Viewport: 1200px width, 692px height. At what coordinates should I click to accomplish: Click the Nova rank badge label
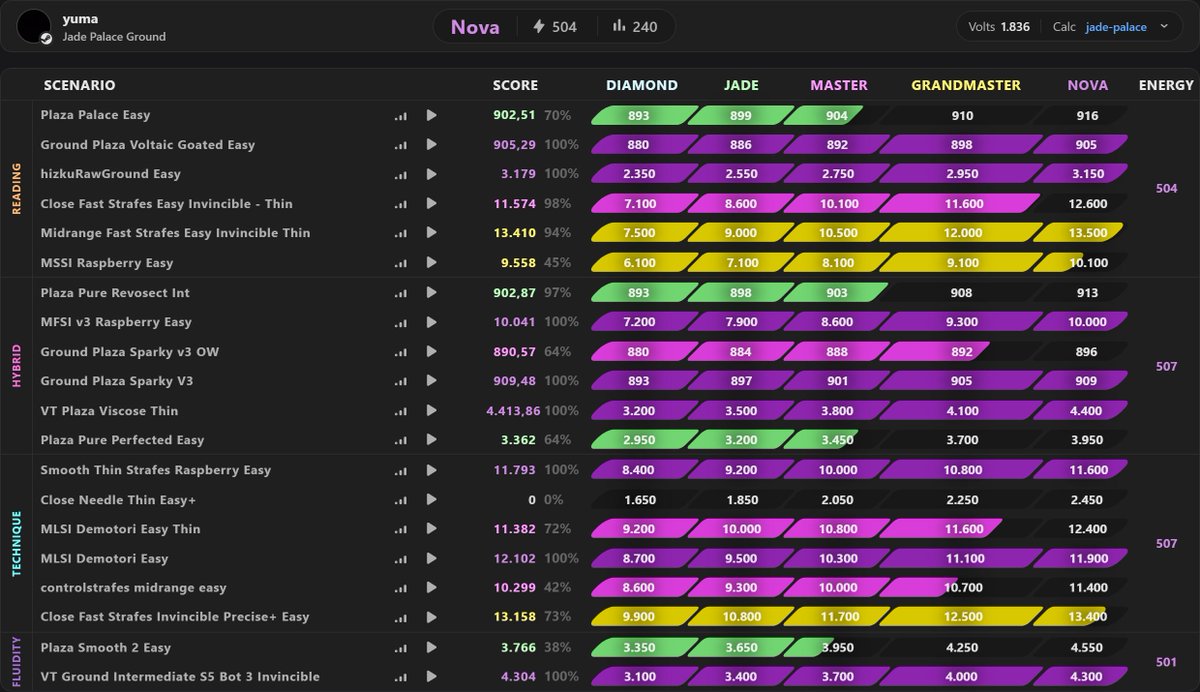coord(475,27)
